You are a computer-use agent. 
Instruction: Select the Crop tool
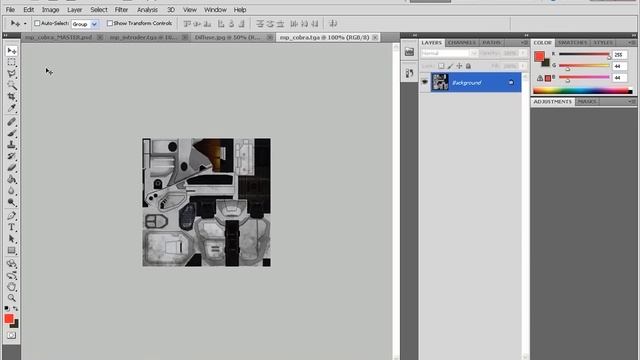[x=11, y=97]
